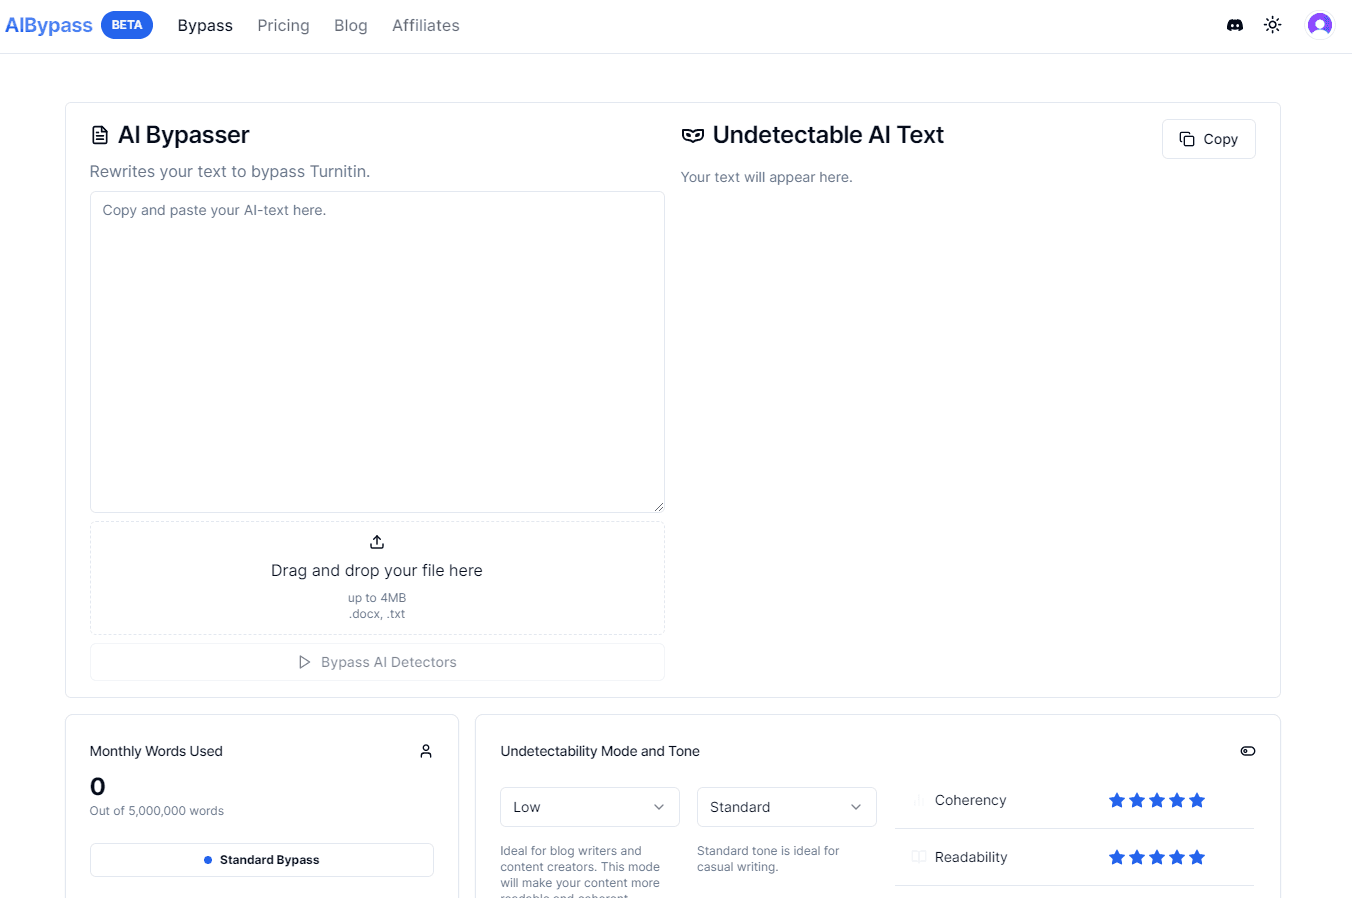The width and height of the screenshot is (1352, 898).
Task: Open the Standard tone dropdown
Action: coord(786,807)
